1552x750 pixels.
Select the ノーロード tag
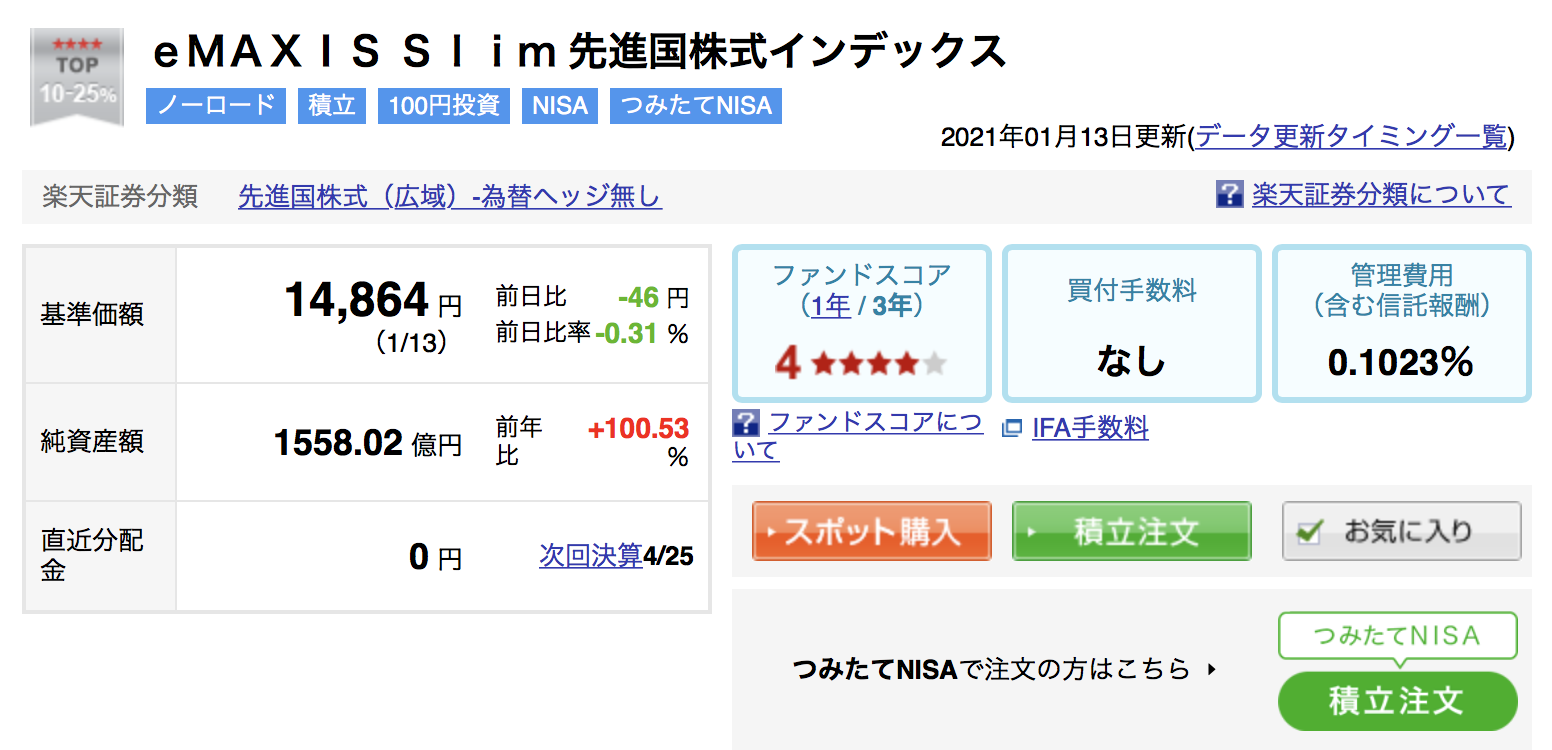pos(216,106)
